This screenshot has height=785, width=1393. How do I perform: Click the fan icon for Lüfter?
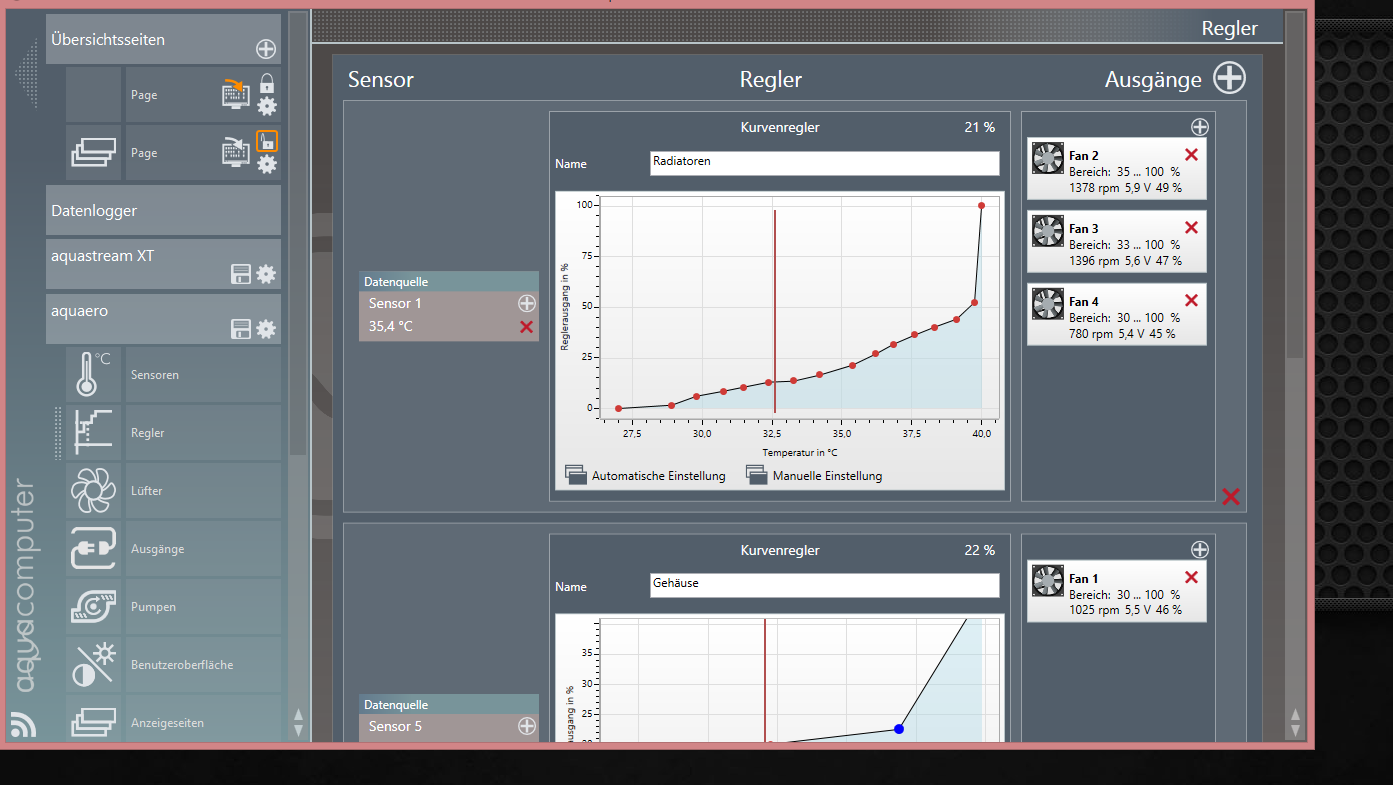[94, 491]
